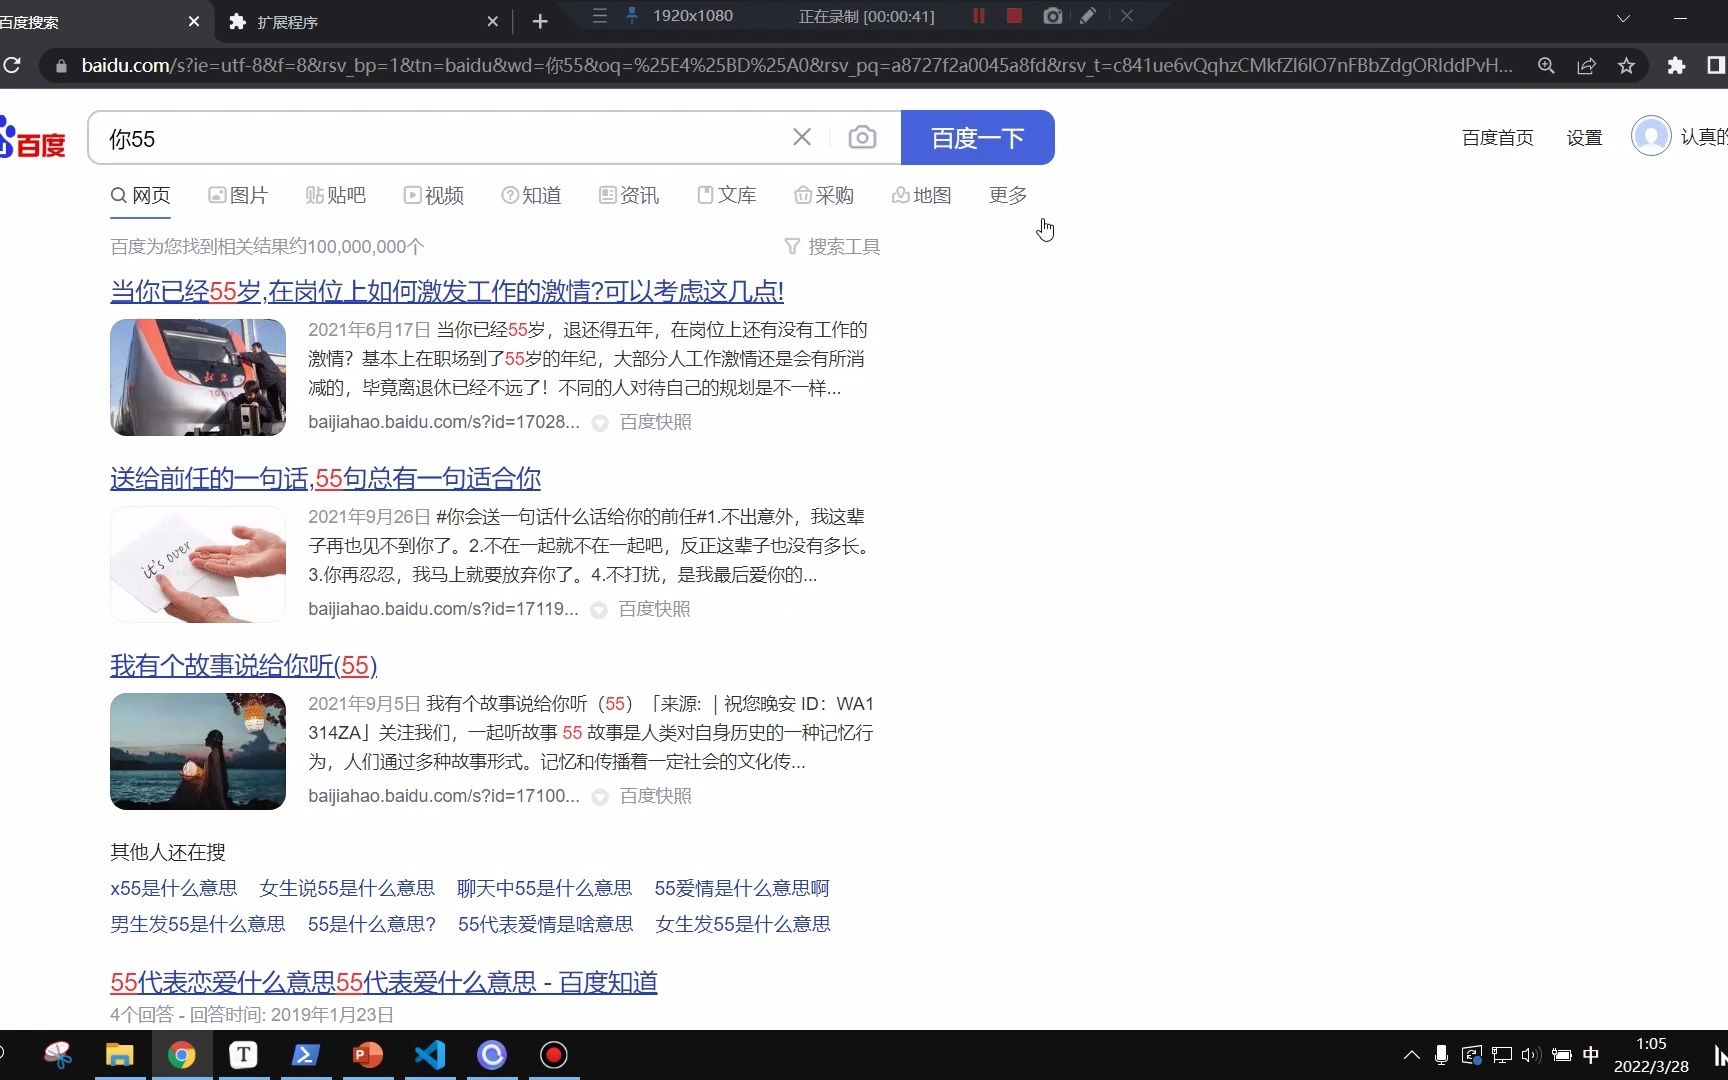Click the microphone tray icon
This screenshot has width=1728, height=1080.
tap(1441, 1055)
